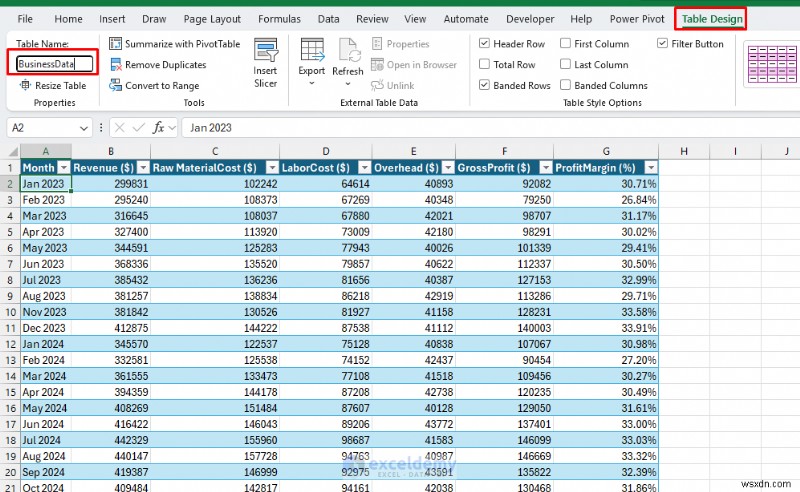Open the LaborCost ($) filter dropdown
Viewport: 800px width, 492px height.
click(364, 168)
